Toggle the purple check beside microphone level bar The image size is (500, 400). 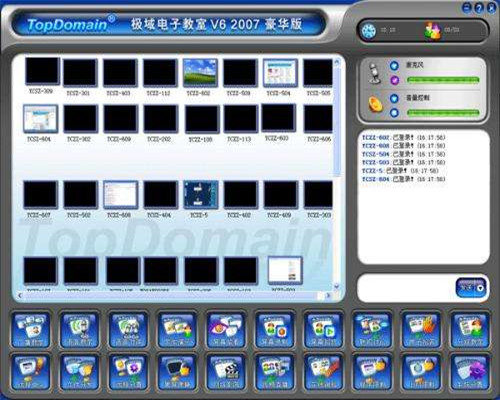(394, 80)
